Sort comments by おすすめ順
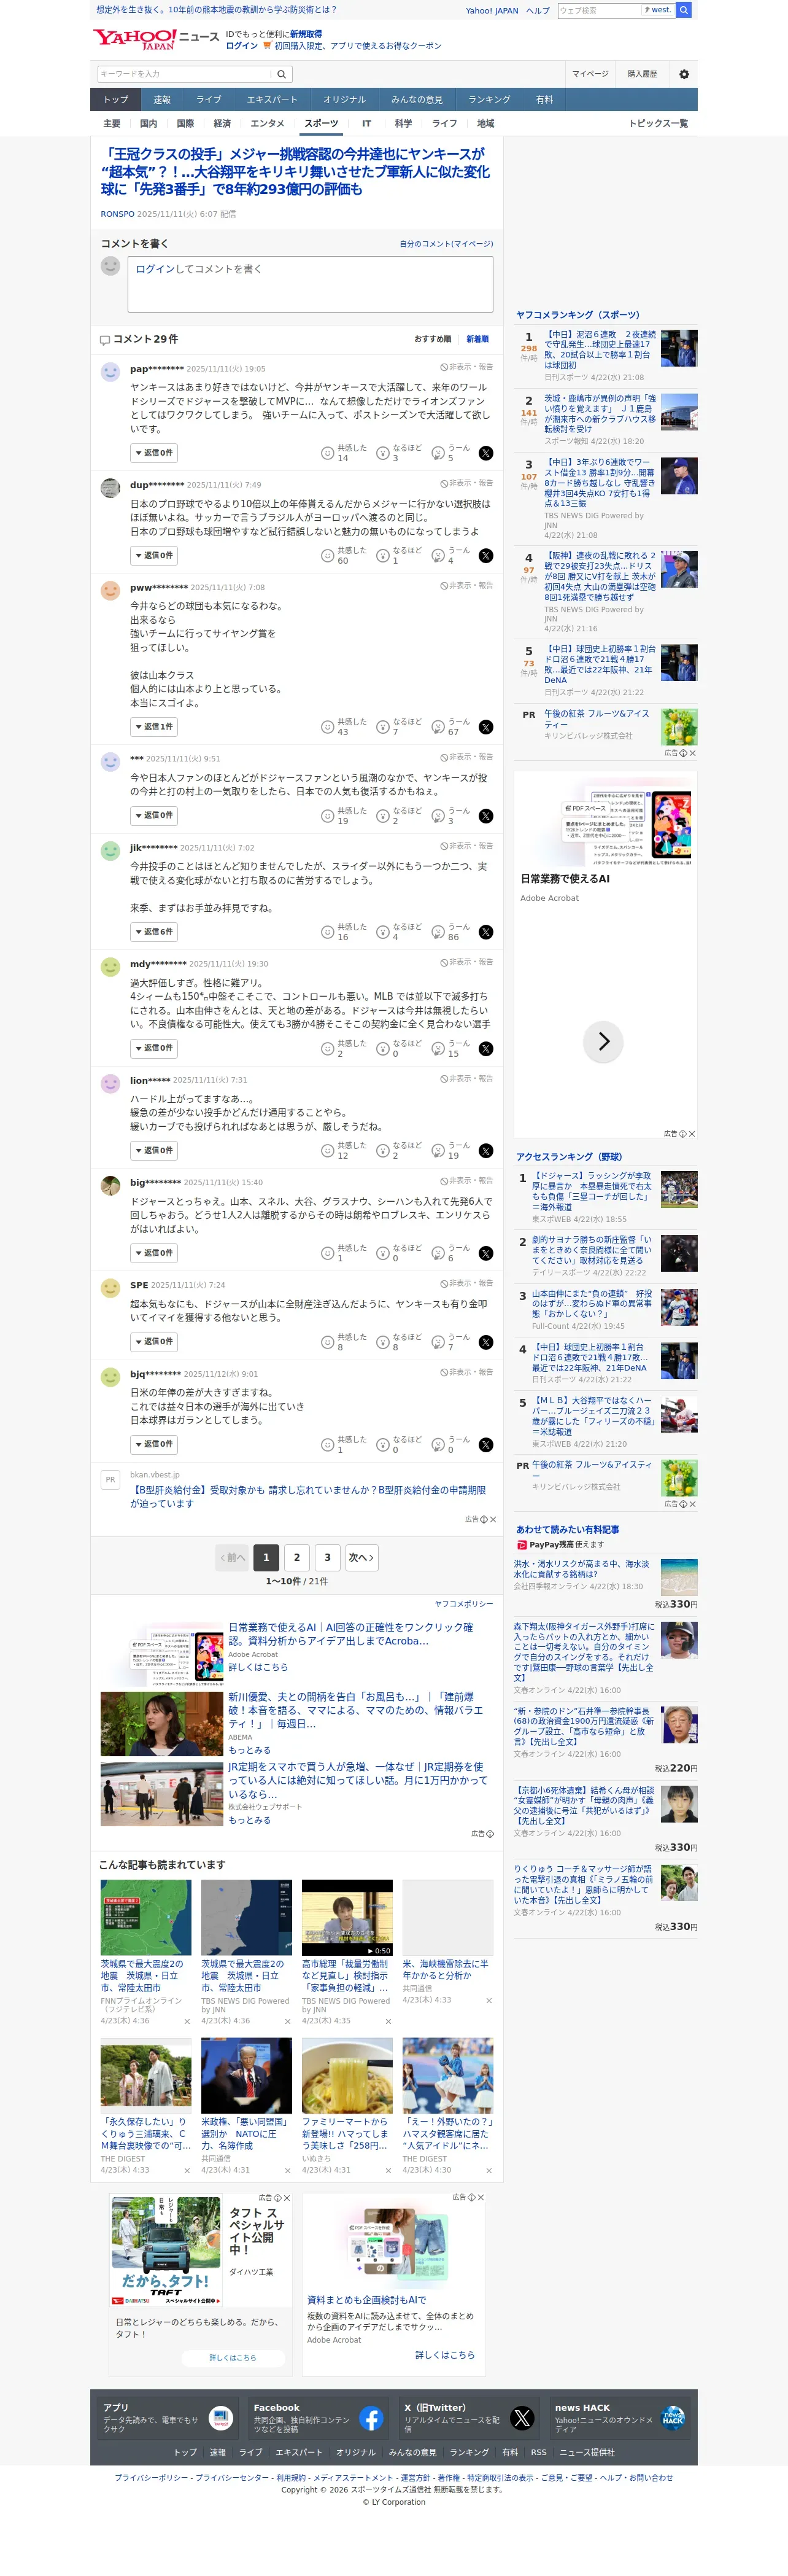 click(x=432, y=339)
